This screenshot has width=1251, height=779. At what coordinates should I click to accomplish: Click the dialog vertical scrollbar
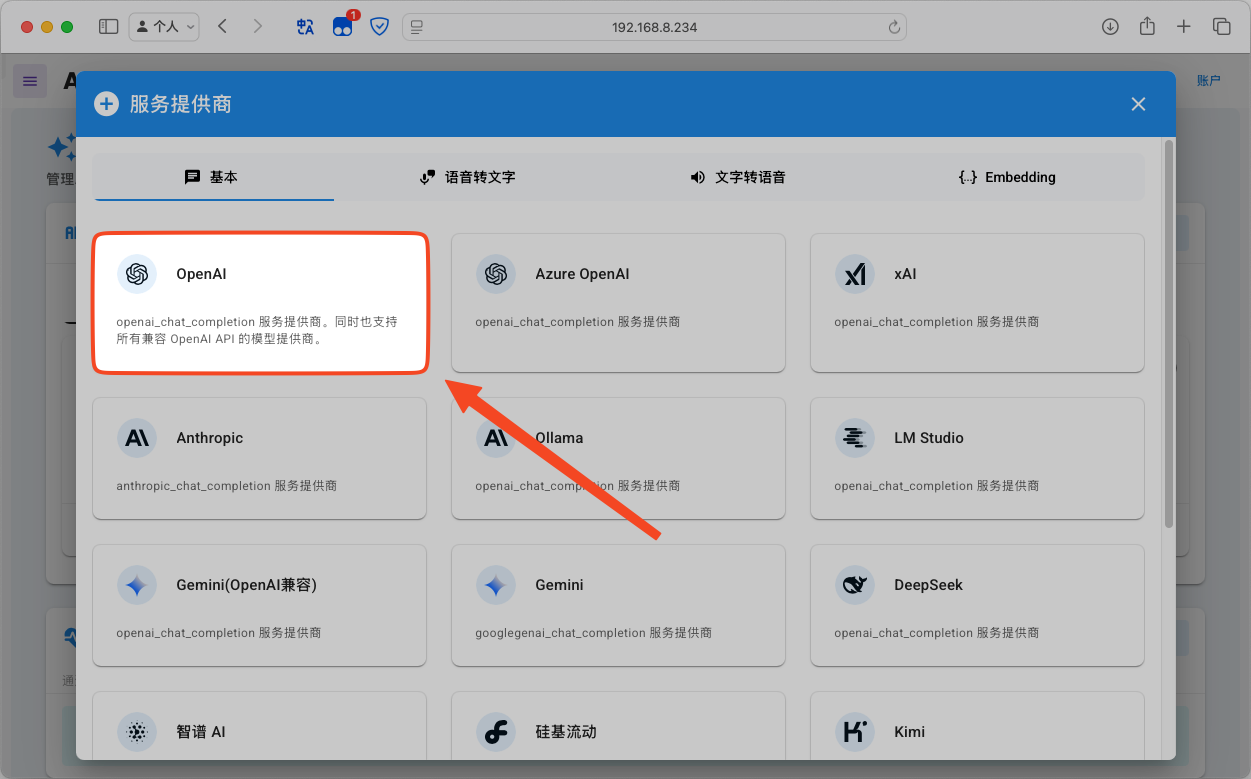(x=1168, y=334)
